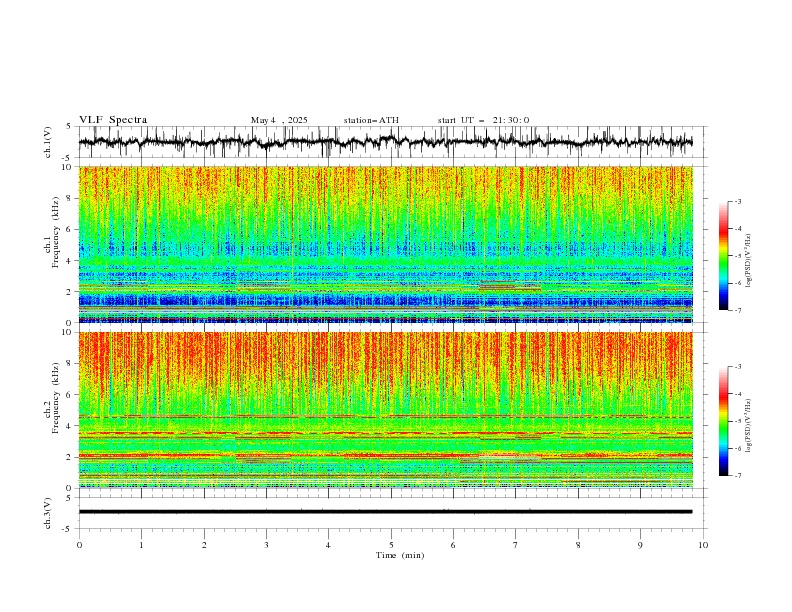Click the -7 tick on ch.2 colorbar
The image size is (792, 612).
click(x=737, y=475)
